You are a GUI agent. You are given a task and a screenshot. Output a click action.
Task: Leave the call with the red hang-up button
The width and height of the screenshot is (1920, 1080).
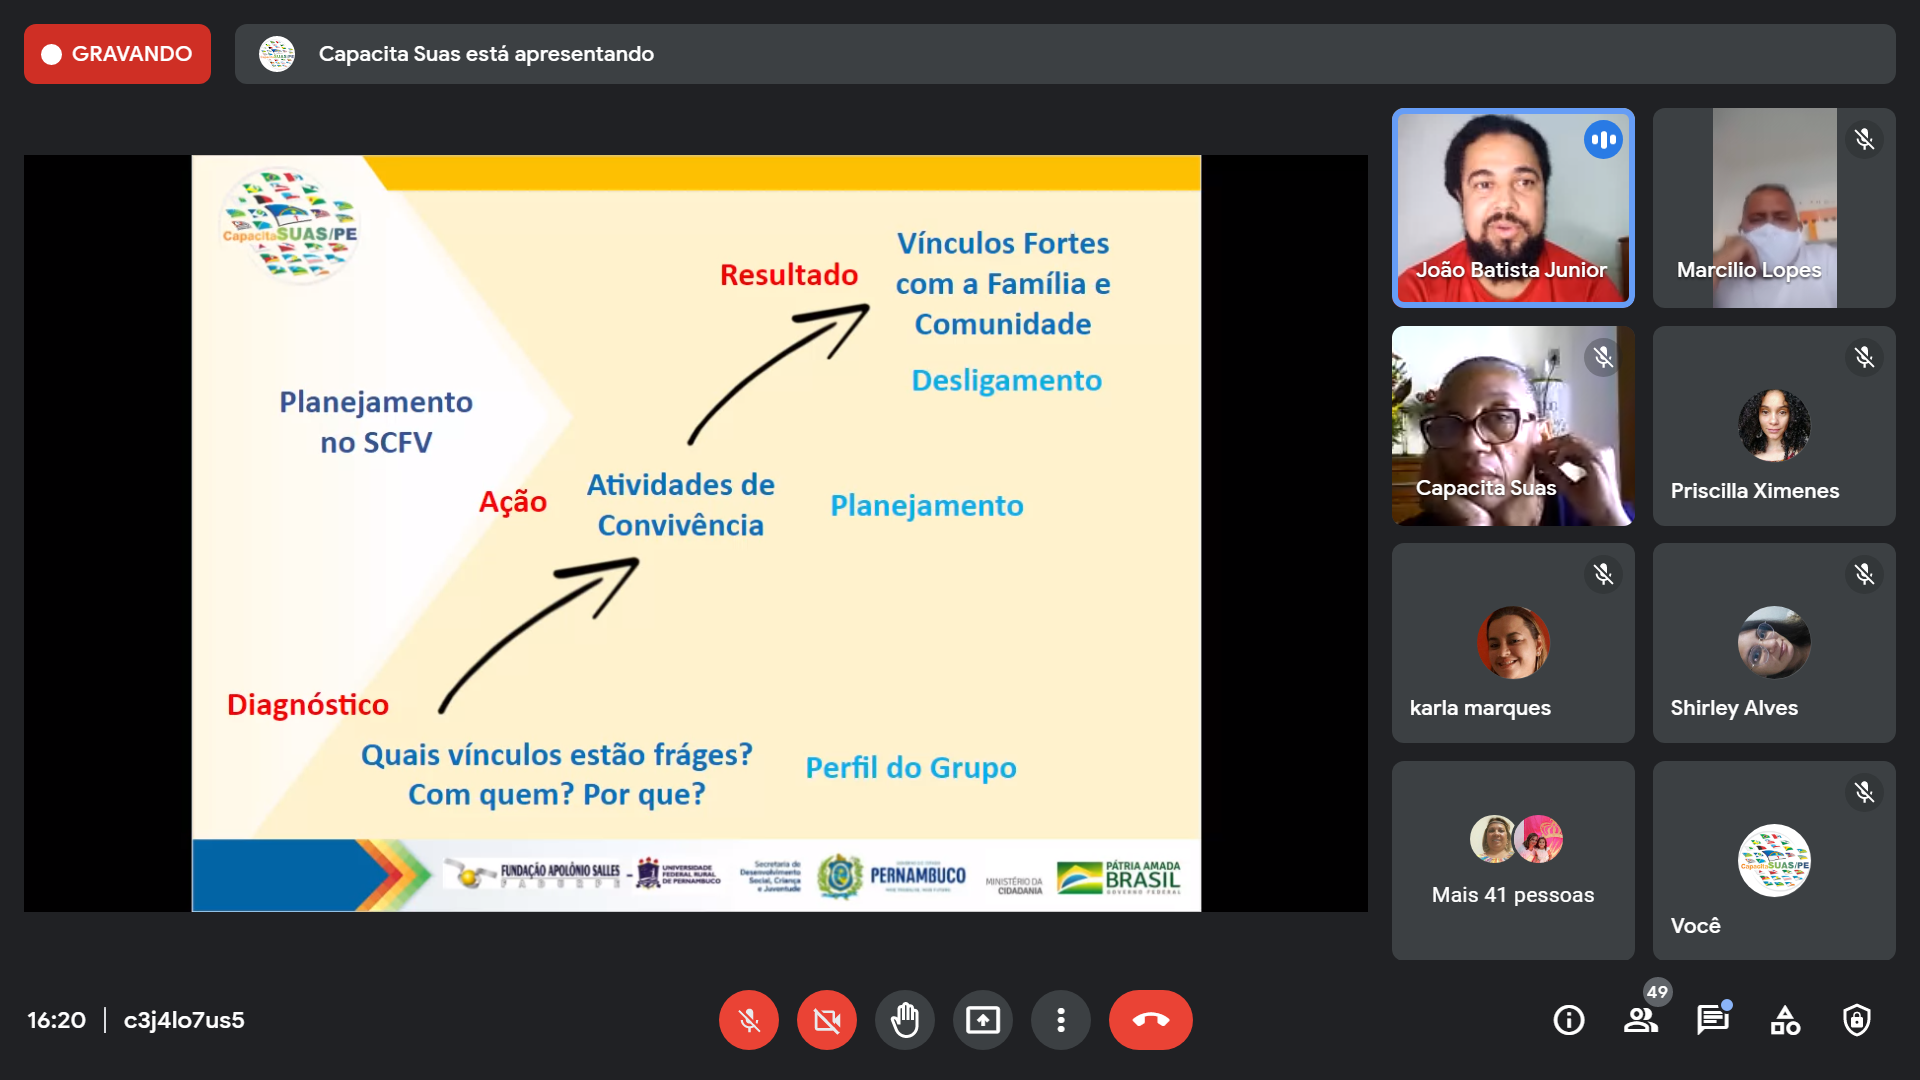(x=1150, y=1020)
